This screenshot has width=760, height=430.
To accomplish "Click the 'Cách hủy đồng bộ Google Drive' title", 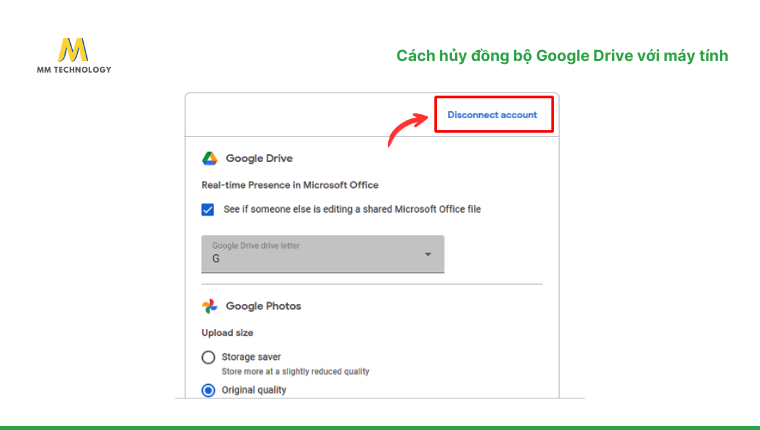I will coord(562,56).
